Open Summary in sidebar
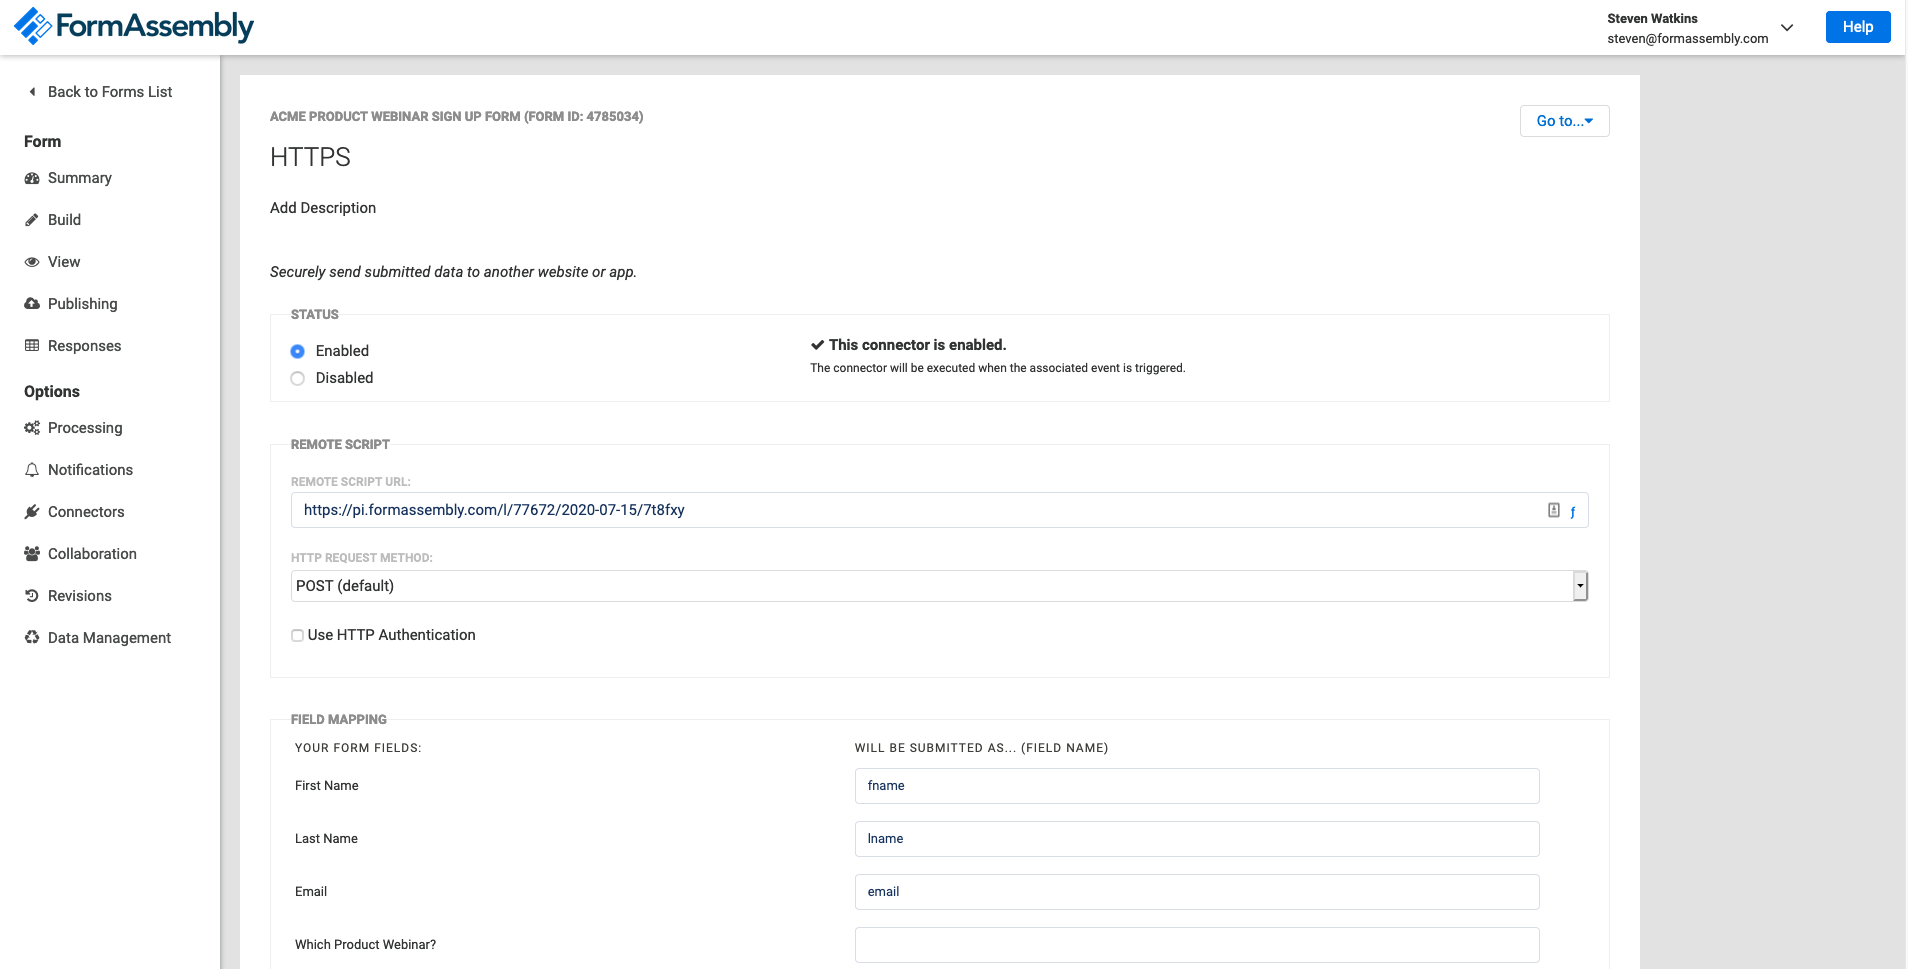Screen dimensions: 1908x969 [x=80, y=178]
